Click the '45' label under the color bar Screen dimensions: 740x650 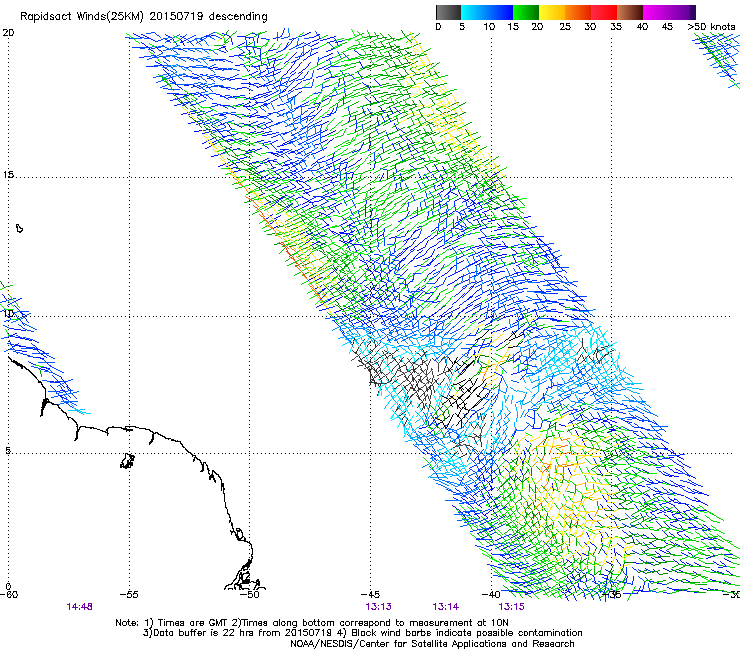tap(667, 27)
